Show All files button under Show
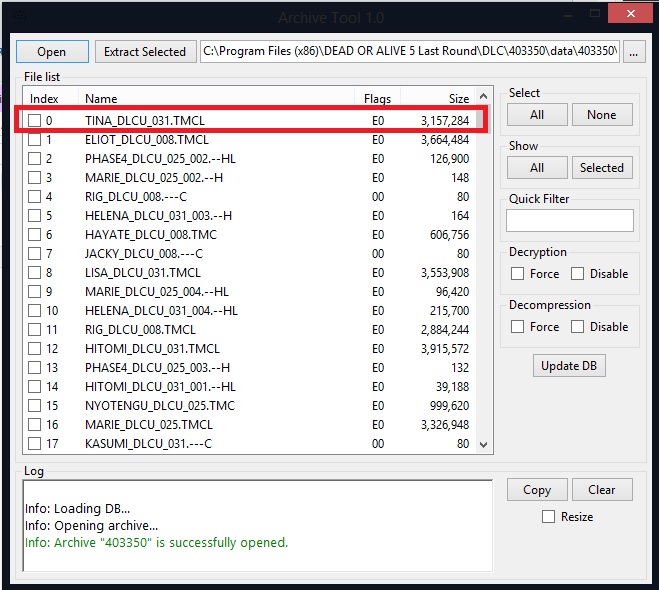659x590 pixels. tap(537, 168)
